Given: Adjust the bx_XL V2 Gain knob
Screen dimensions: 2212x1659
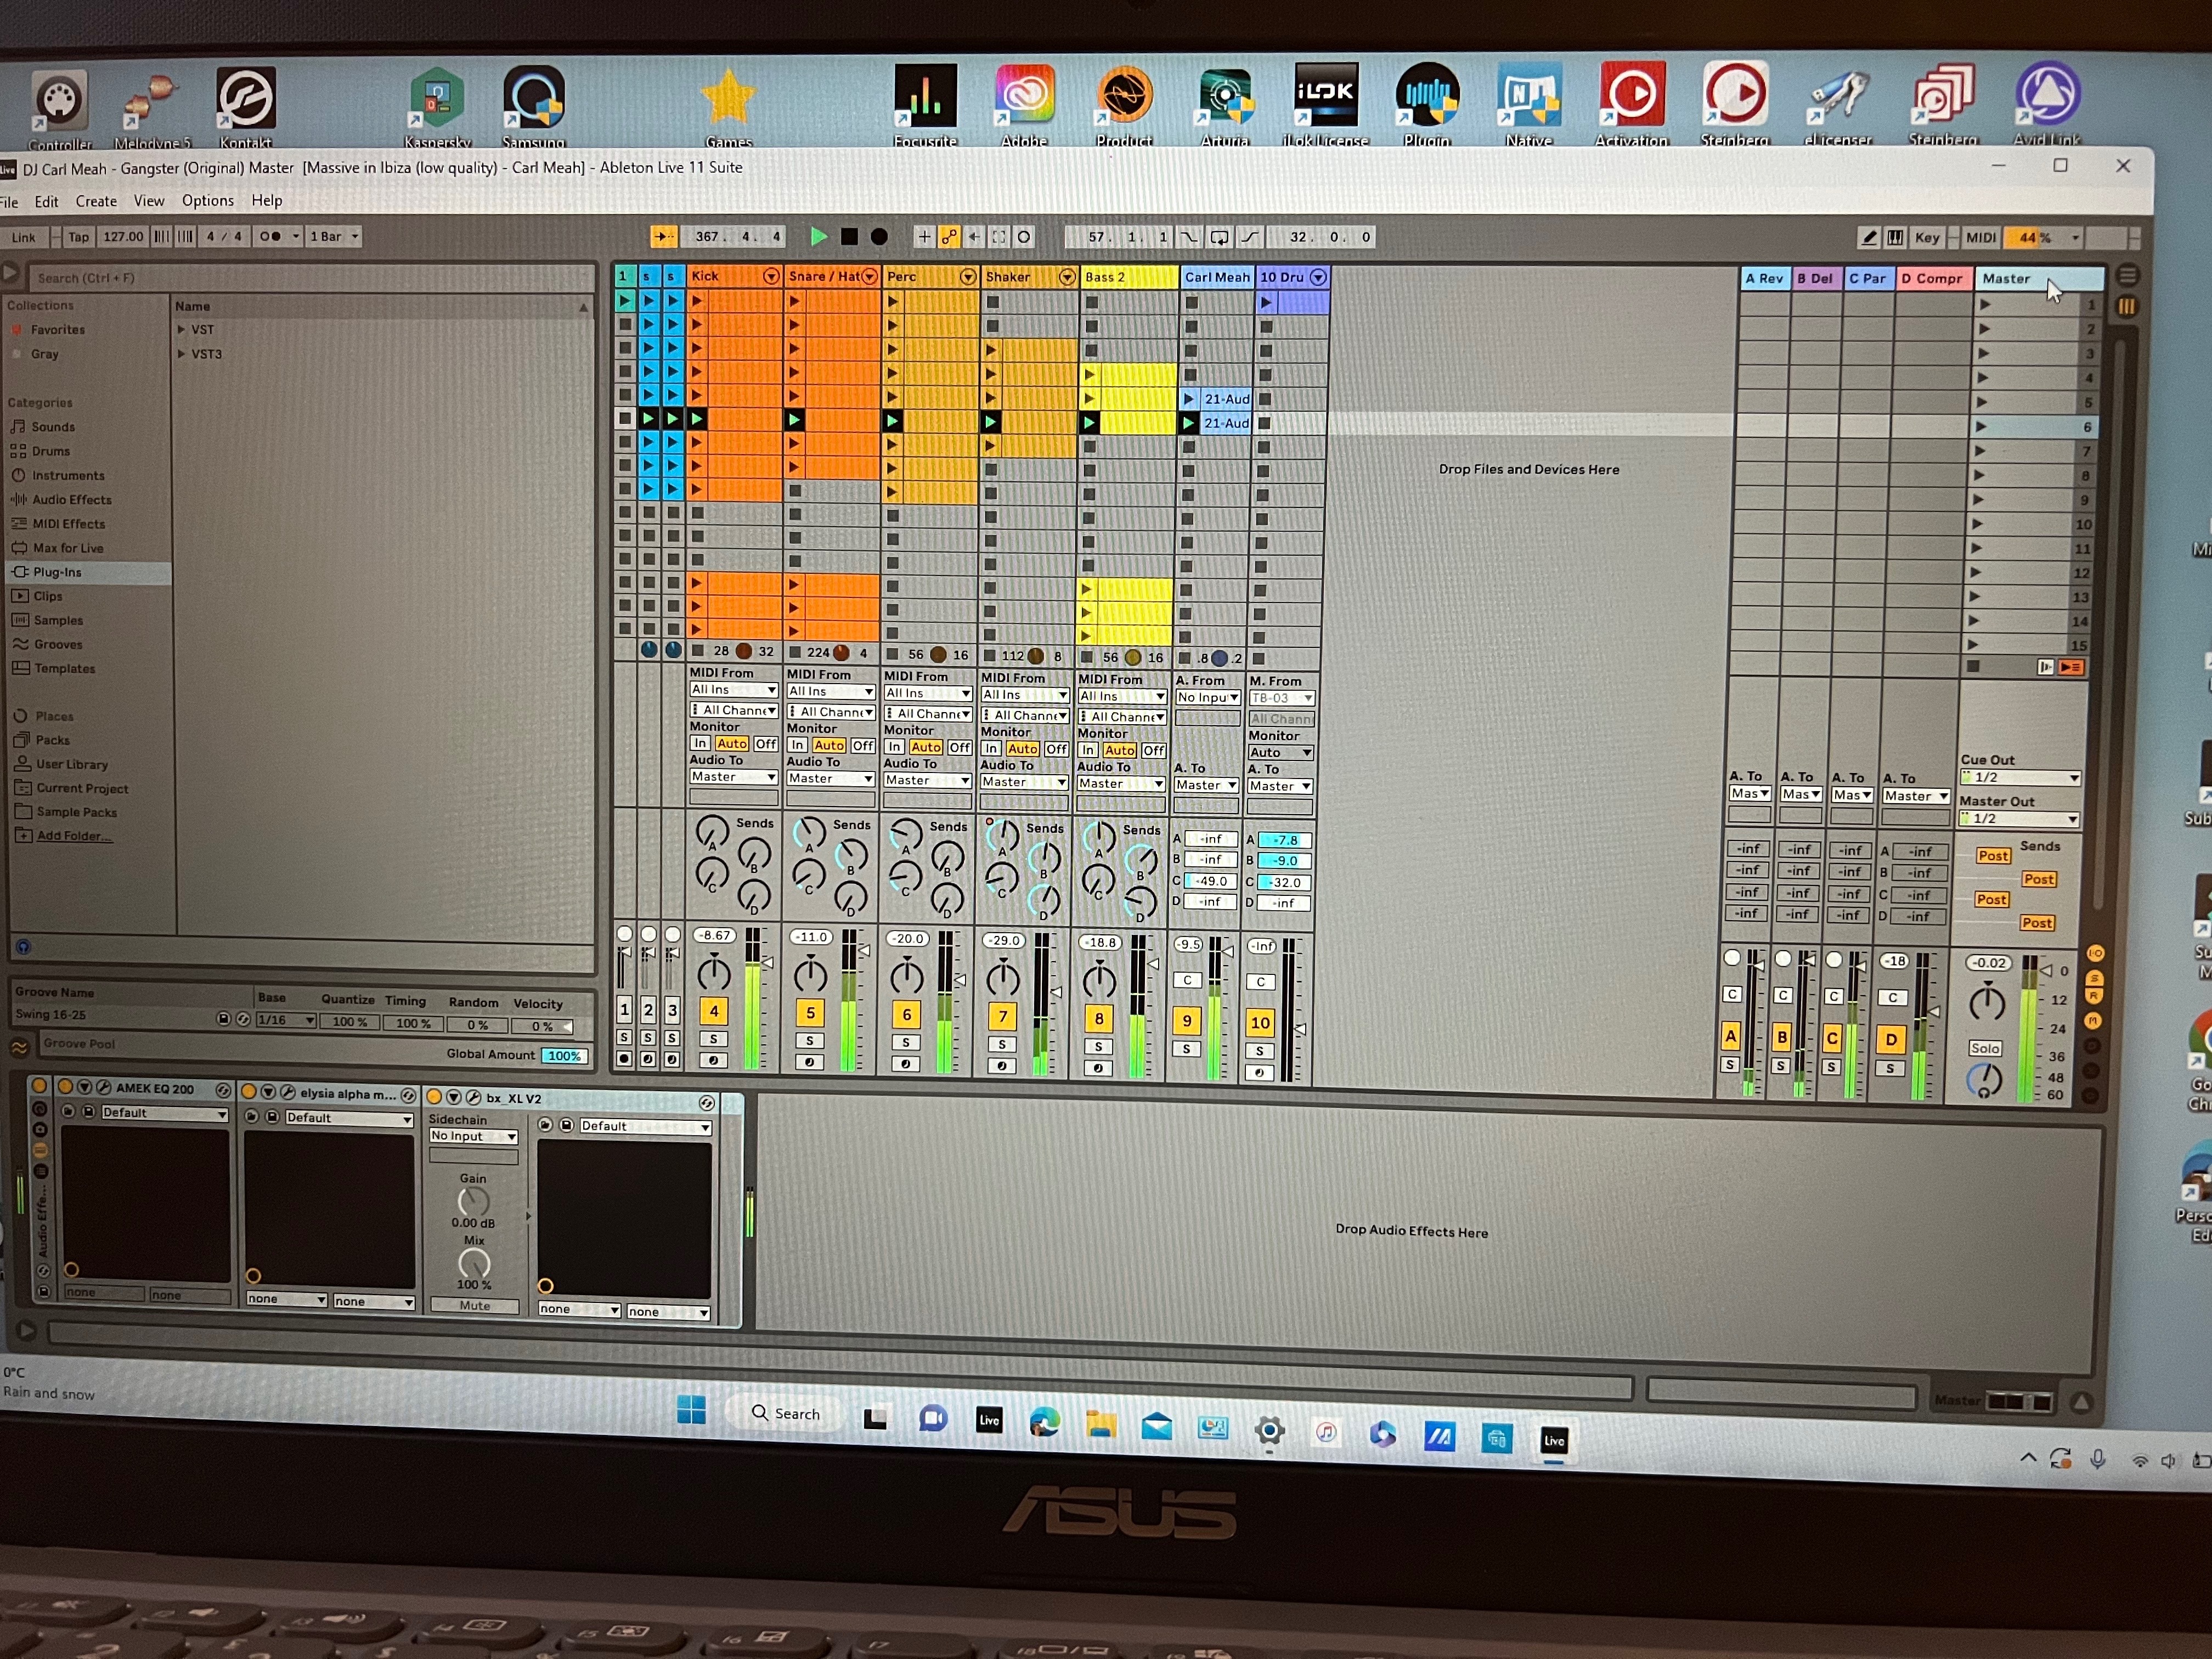Looking at the screenshot, I should (473, 1201).
